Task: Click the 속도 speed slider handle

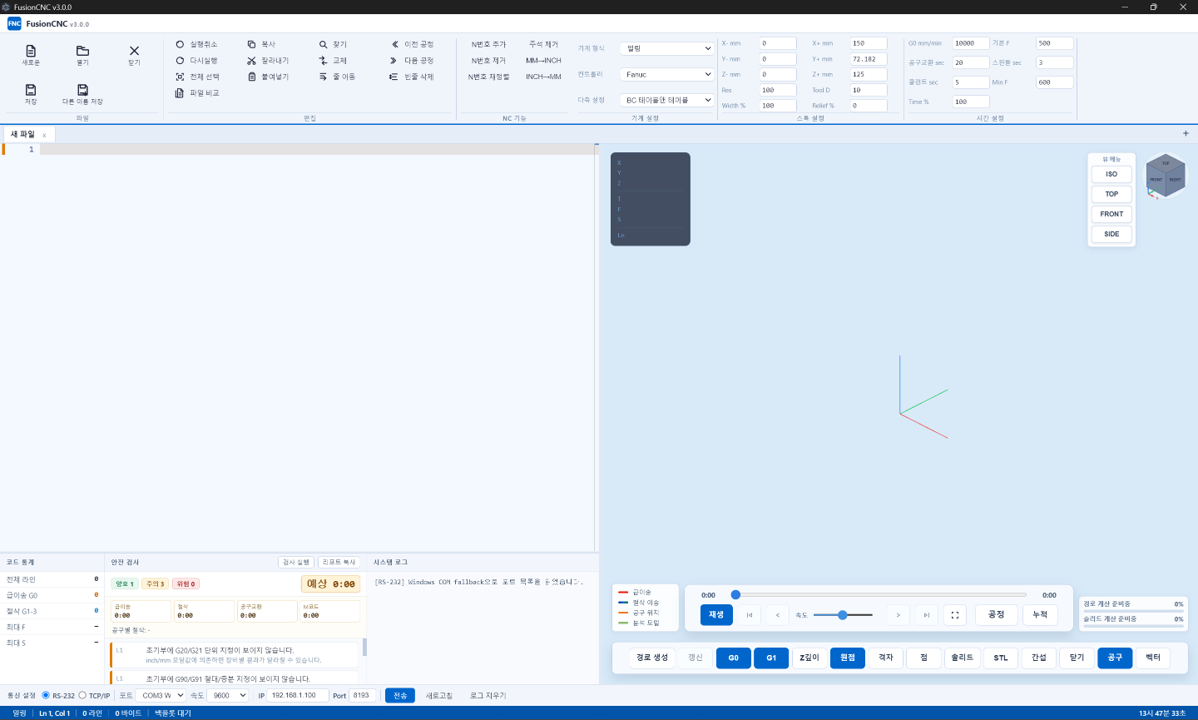Action: tap(842, 615)
